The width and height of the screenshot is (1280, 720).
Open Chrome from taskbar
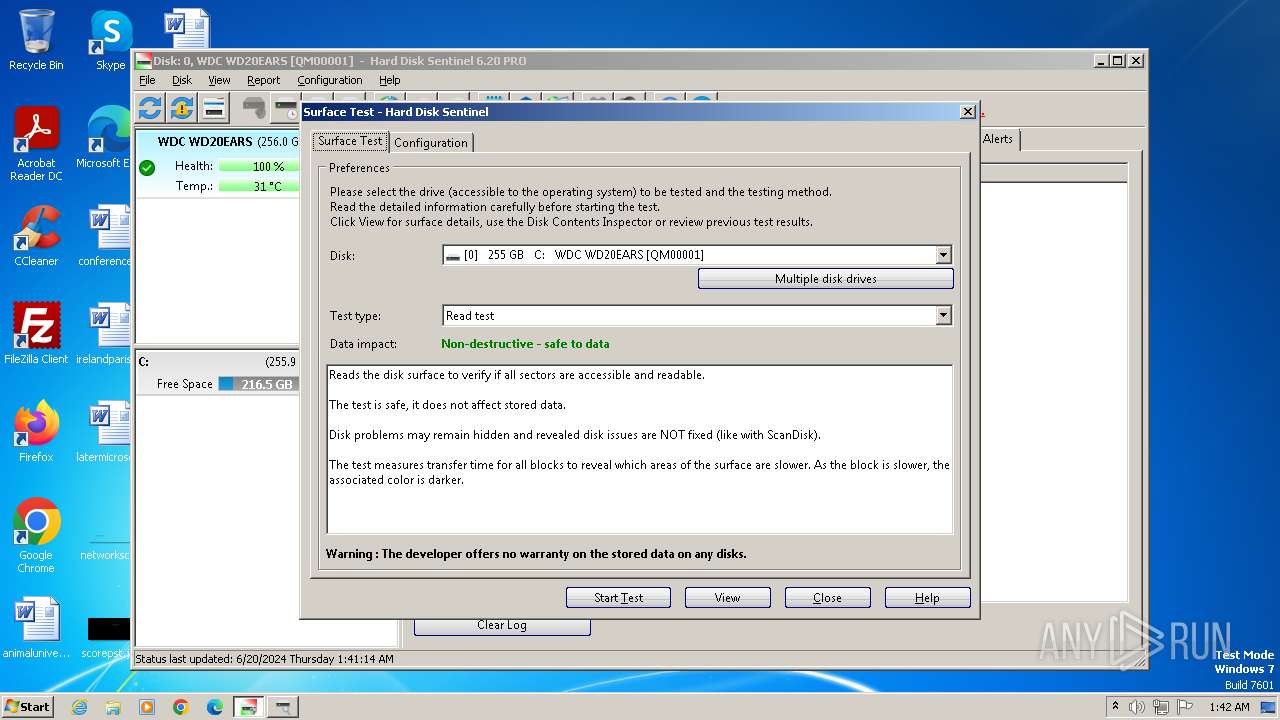181,707
